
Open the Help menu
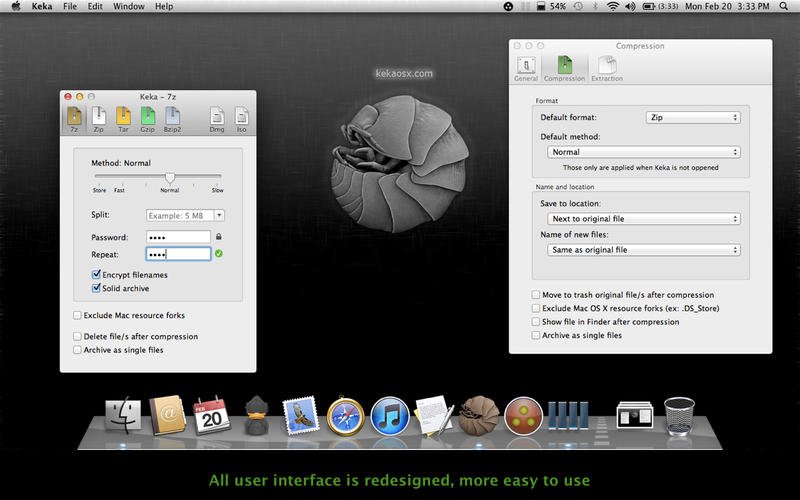tap(164, 6)
